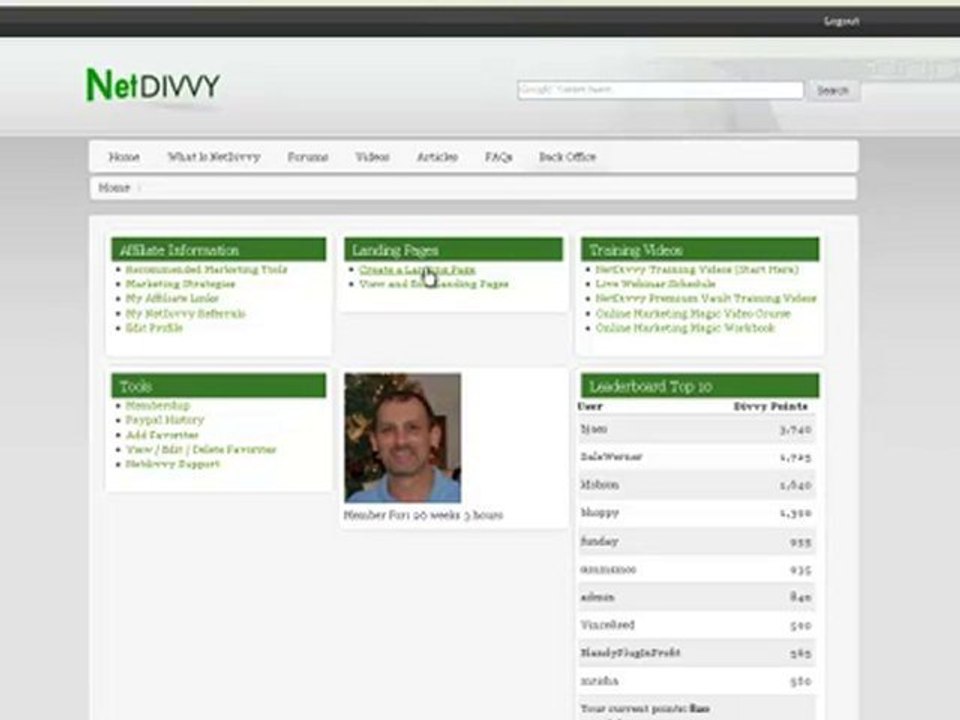960x720 pixels.
Task: Select the Sunday leaderboard row
Action: click(697, 541)
